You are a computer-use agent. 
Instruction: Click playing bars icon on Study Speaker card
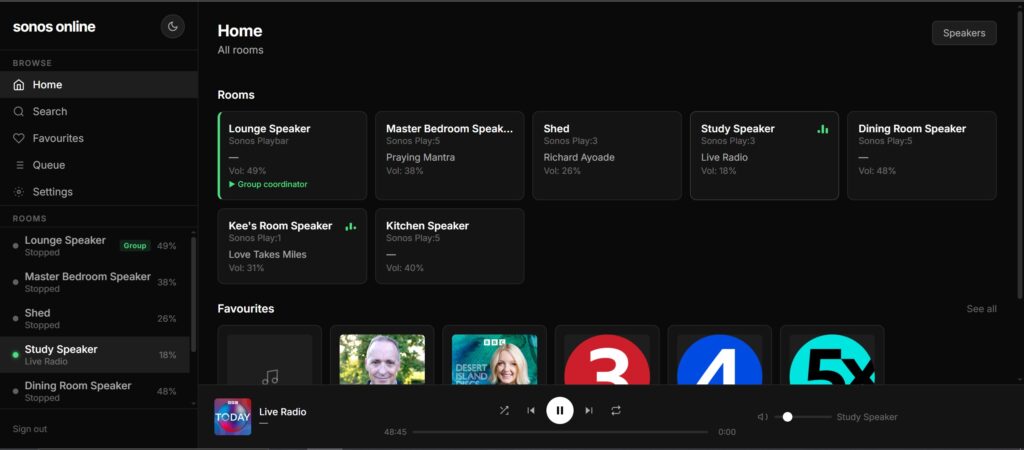[823, 129]
